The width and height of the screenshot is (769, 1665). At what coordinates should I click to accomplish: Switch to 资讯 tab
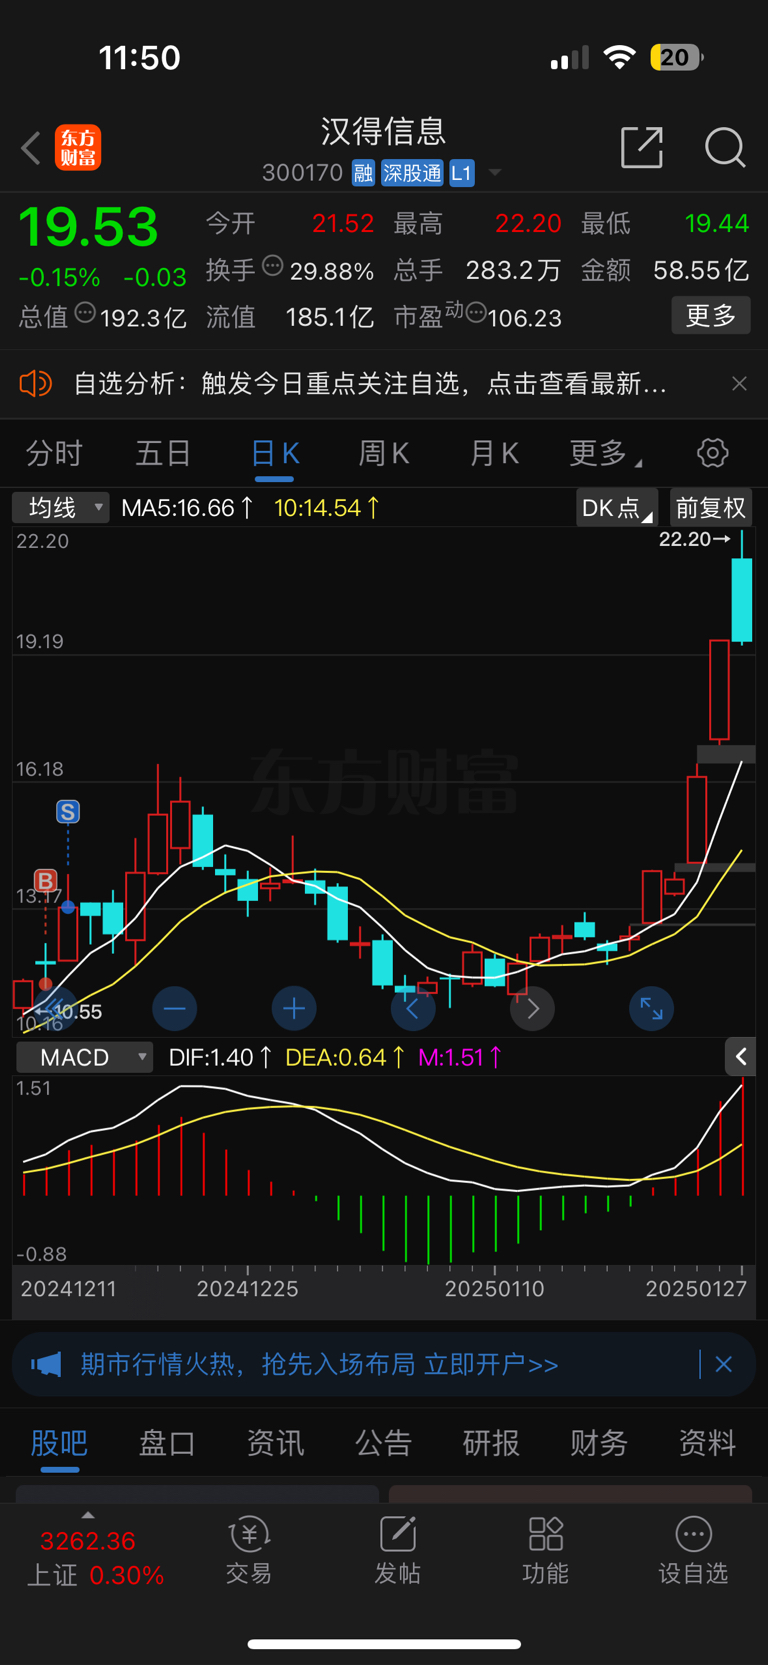click(275, 1442)
